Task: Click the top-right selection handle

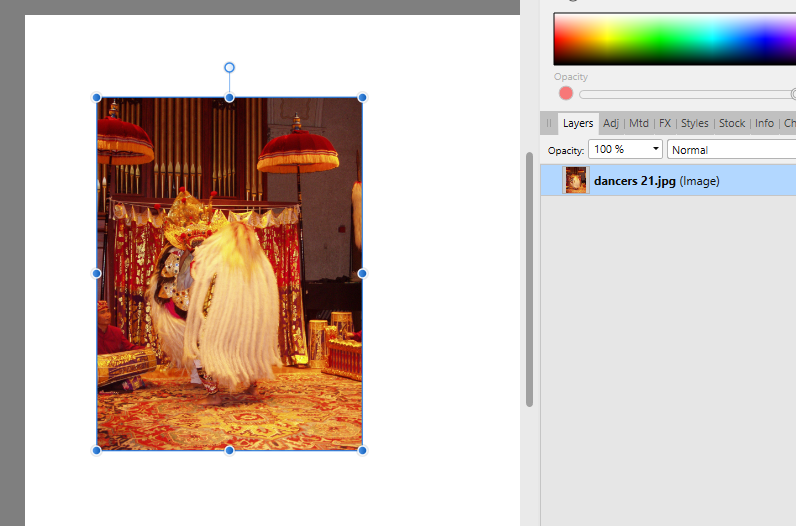Action: coord(362,97)
